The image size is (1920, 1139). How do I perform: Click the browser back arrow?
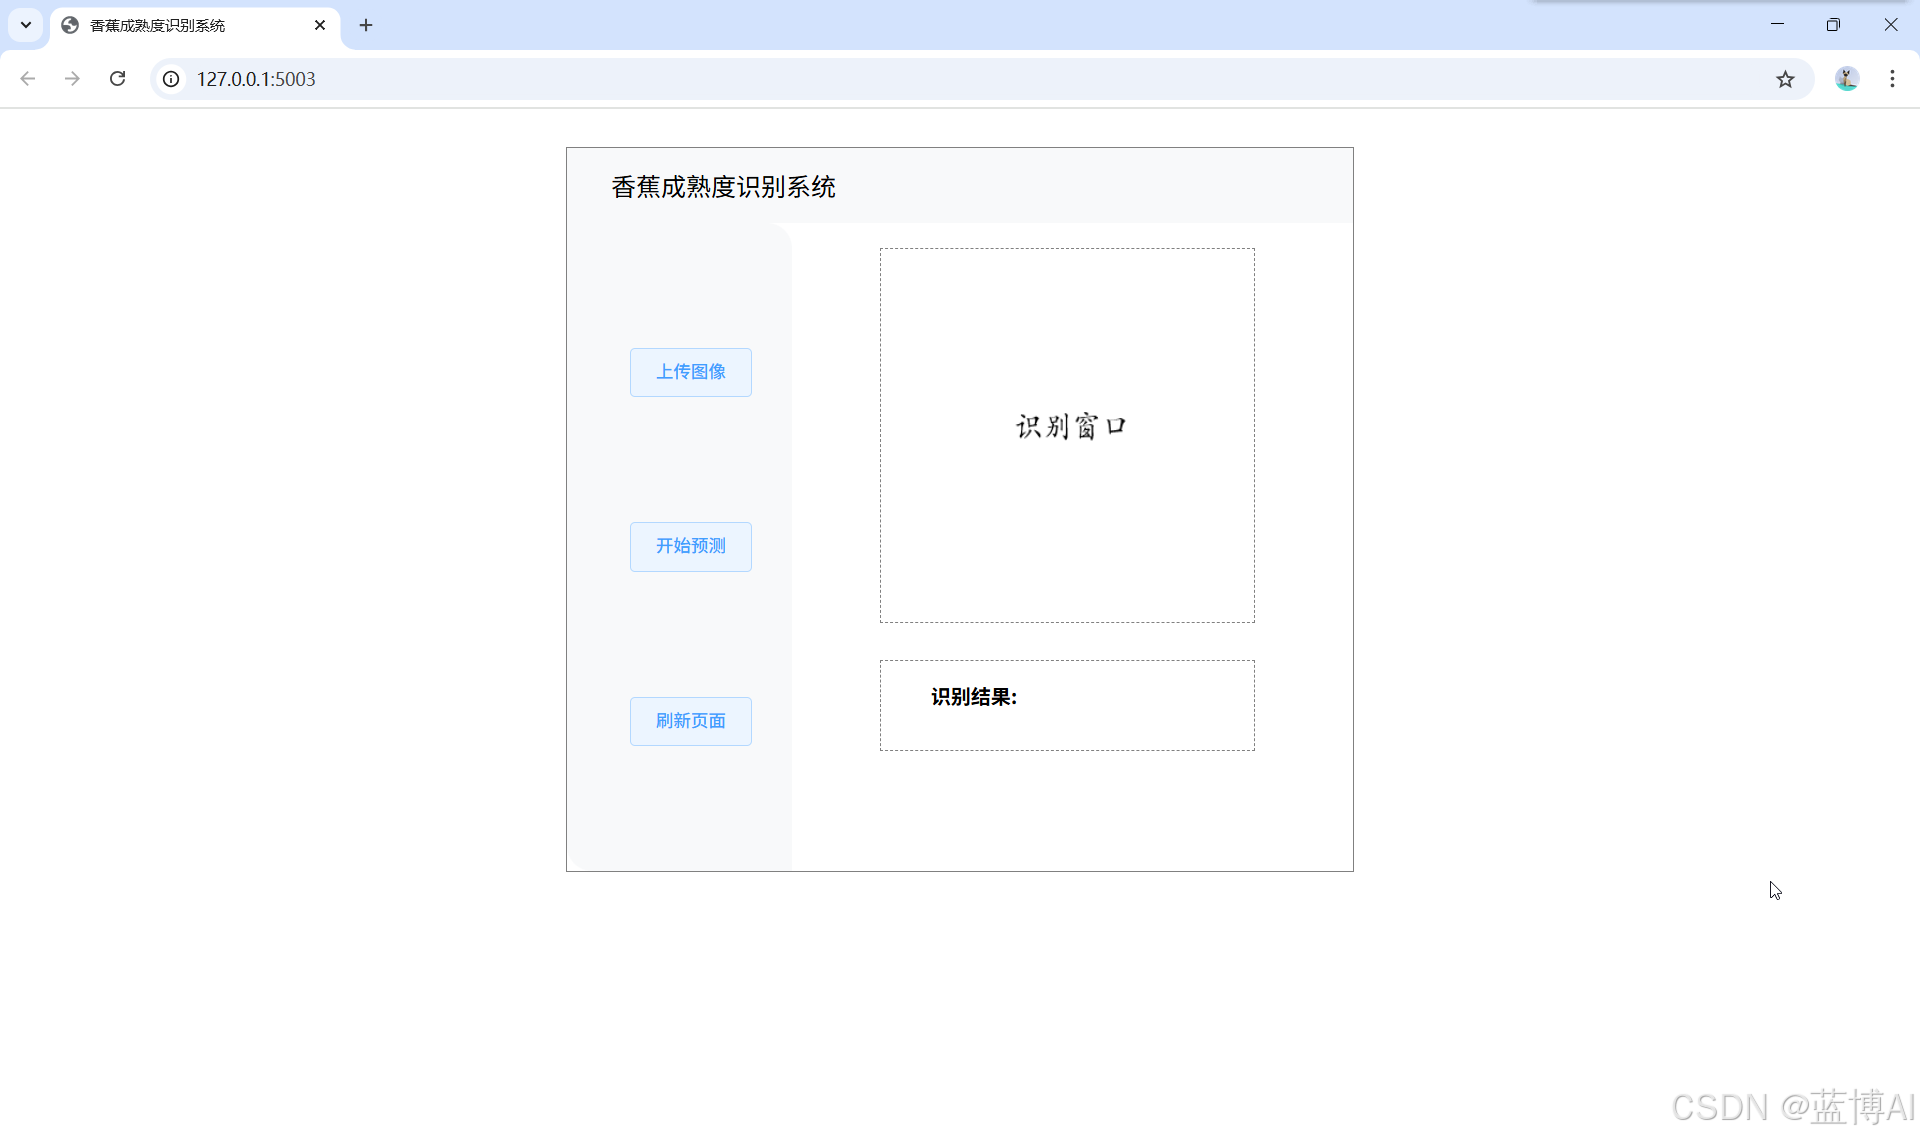(x=28, y=79)
